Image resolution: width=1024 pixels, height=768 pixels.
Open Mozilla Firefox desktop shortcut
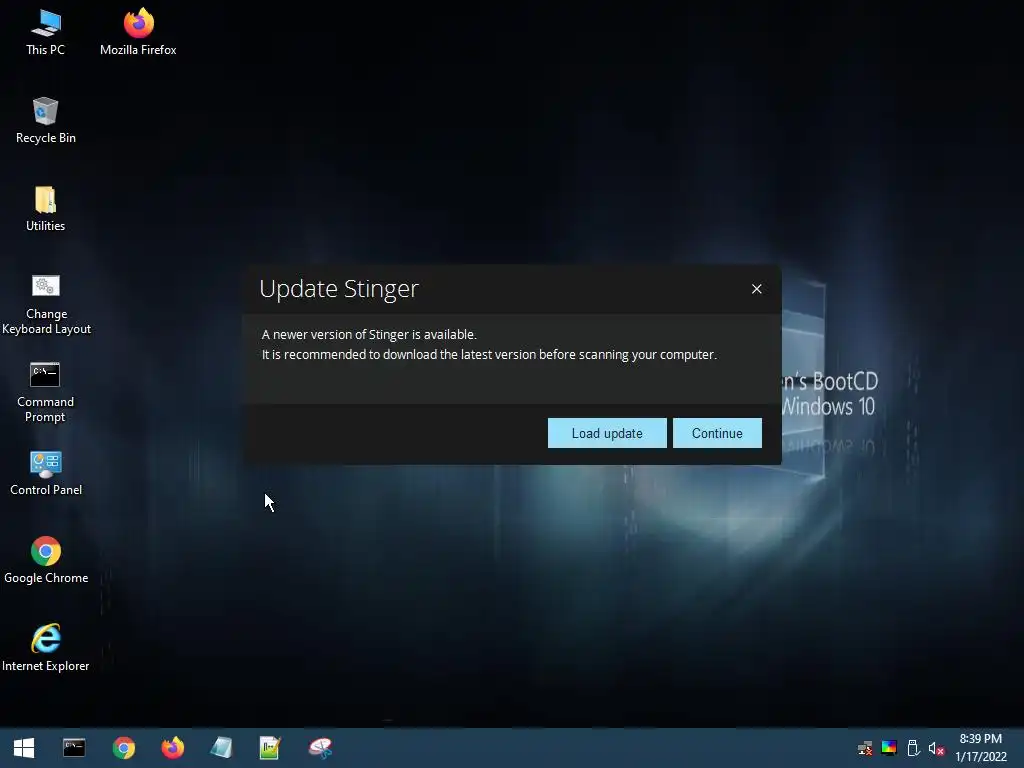coord(138,32)
